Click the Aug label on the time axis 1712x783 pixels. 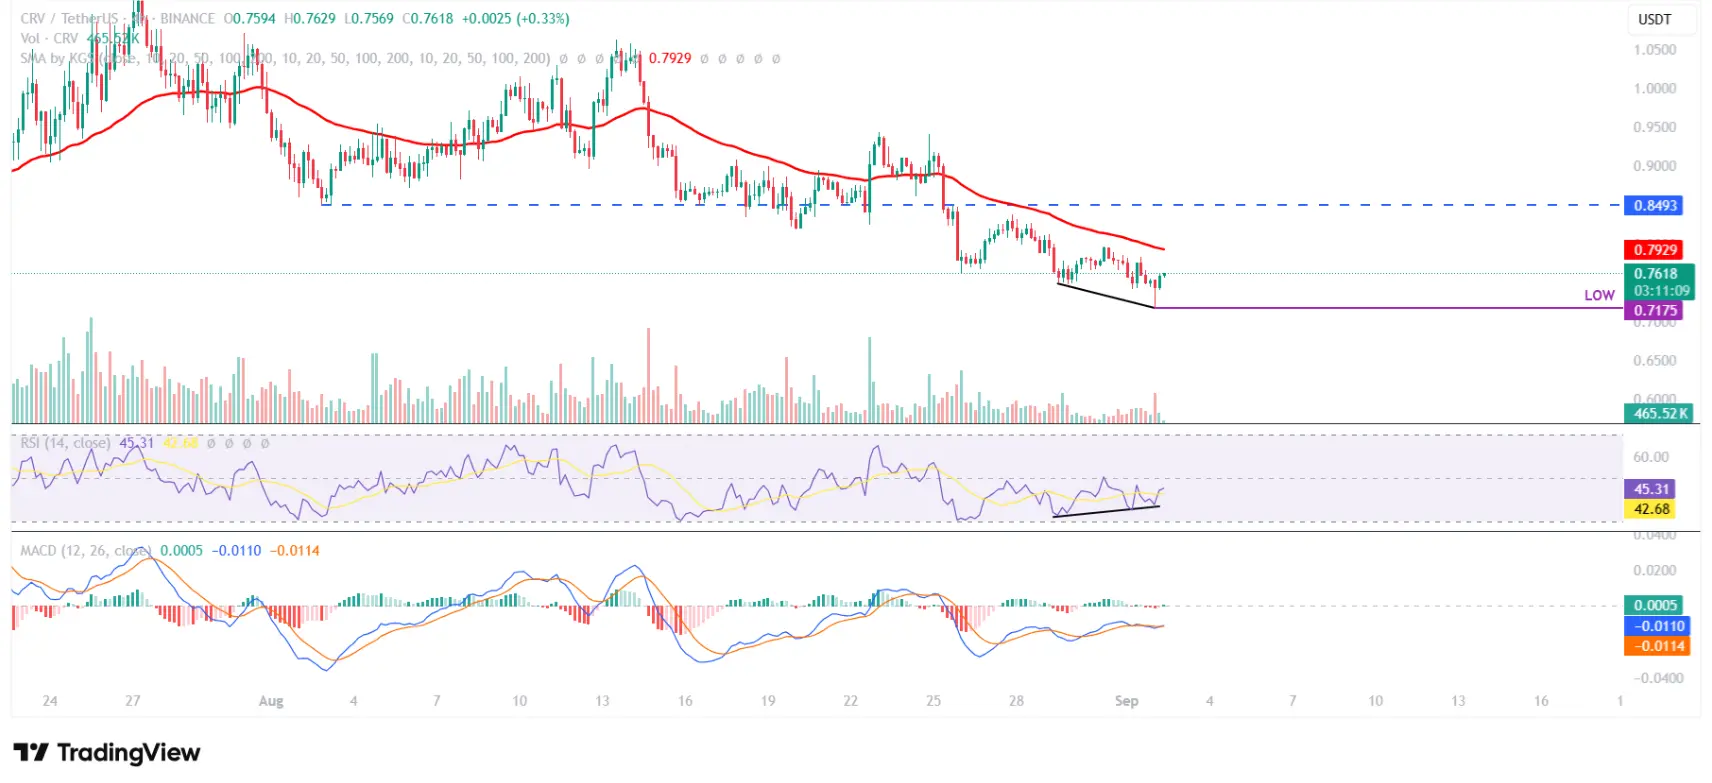[x=271, y=701]
